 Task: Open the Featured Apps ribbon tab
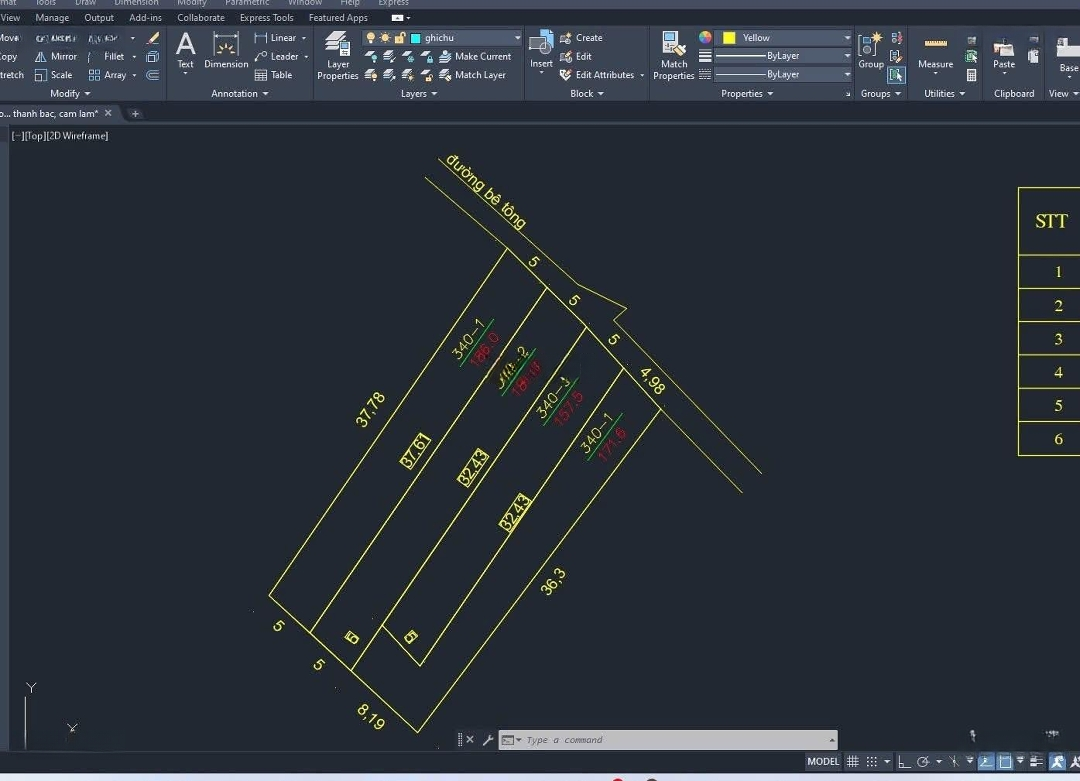338,18
